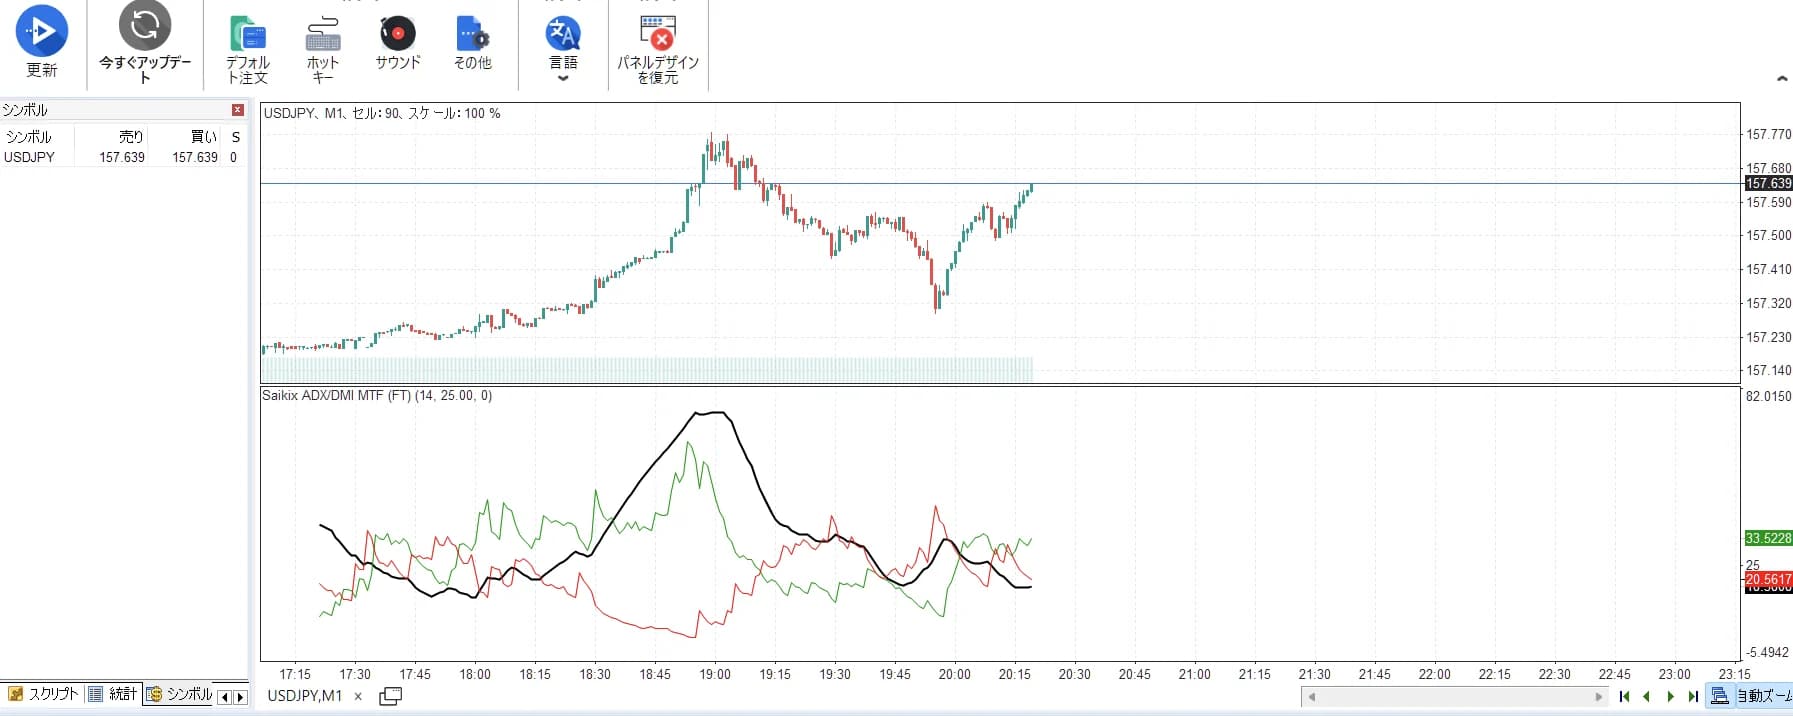Close the USDJPY,M1 chart tab
Image resolution: width=1793 pixels, height=716 pixels.
point(358,697)
